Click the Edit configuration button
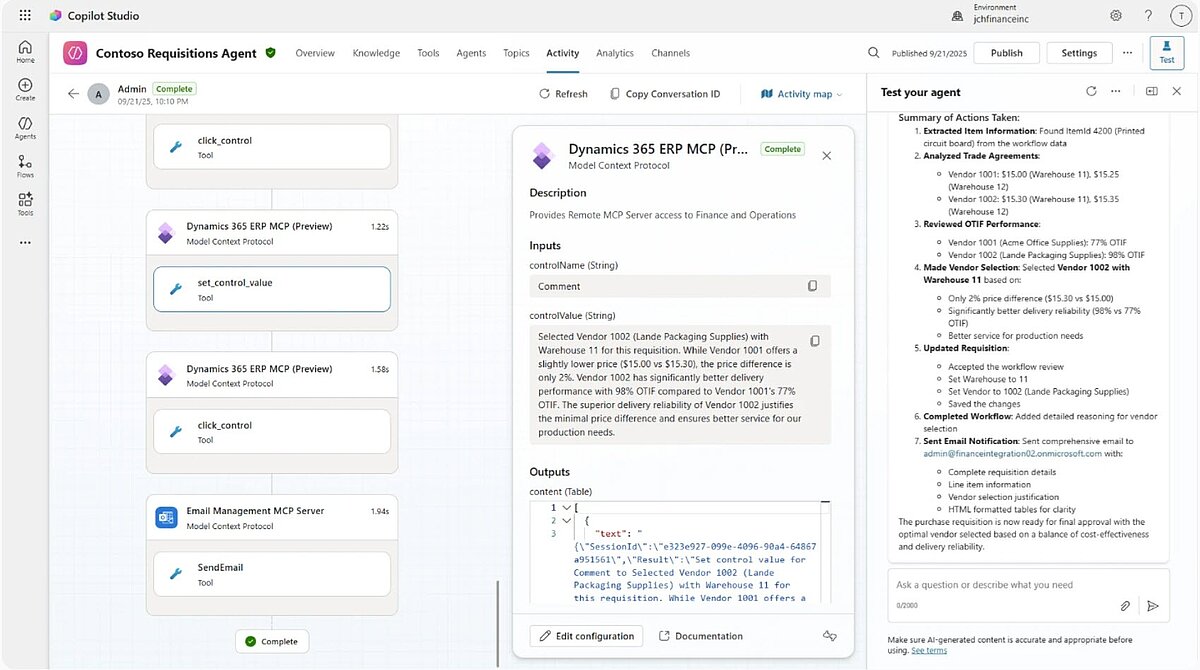 [586, 635]
